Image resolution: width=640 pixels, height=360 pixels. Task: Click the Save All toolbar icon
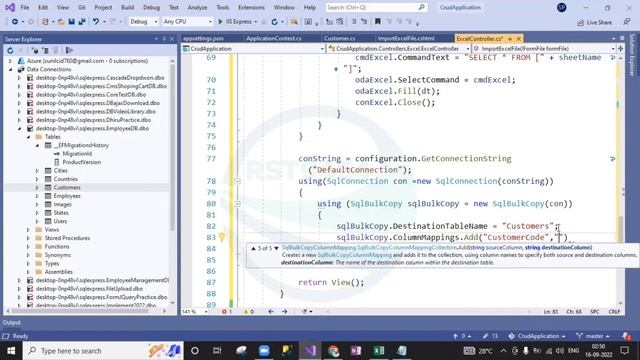(82, 22)
